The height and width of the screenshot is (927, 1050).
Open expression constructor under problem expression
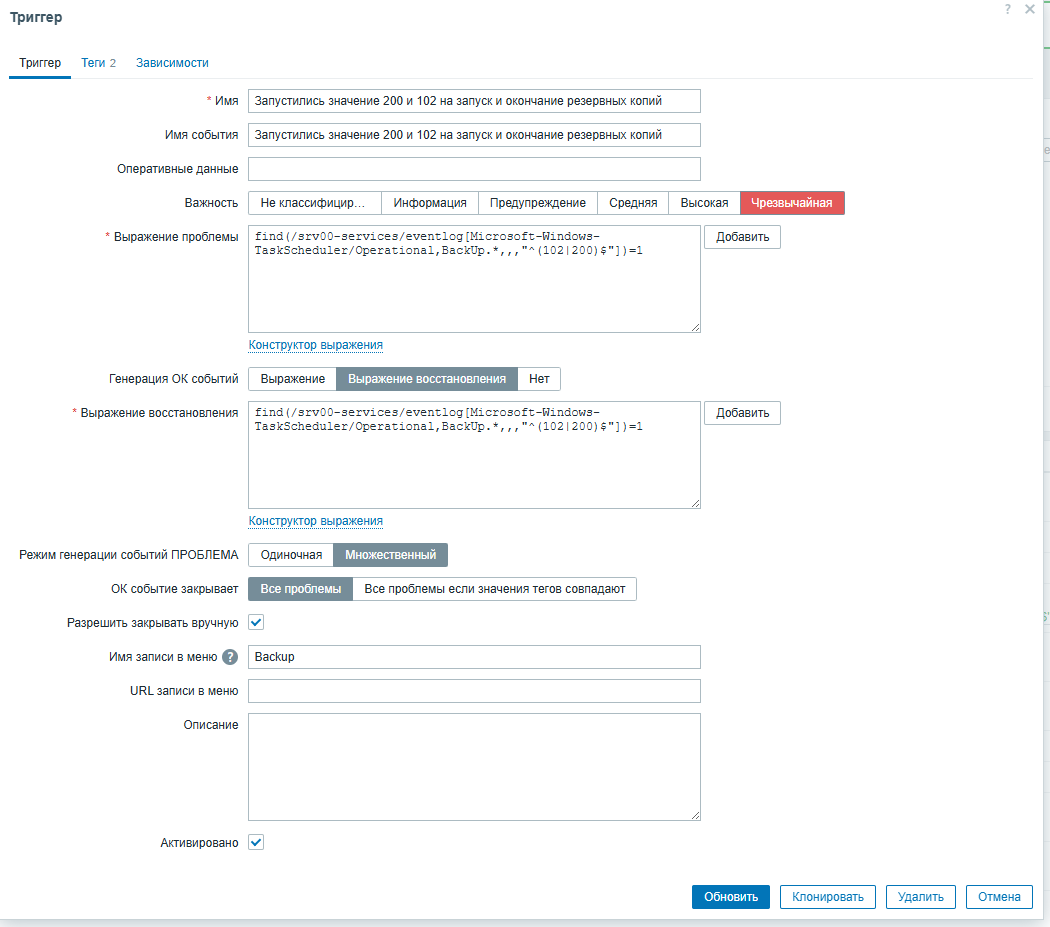tap(315, 345)
